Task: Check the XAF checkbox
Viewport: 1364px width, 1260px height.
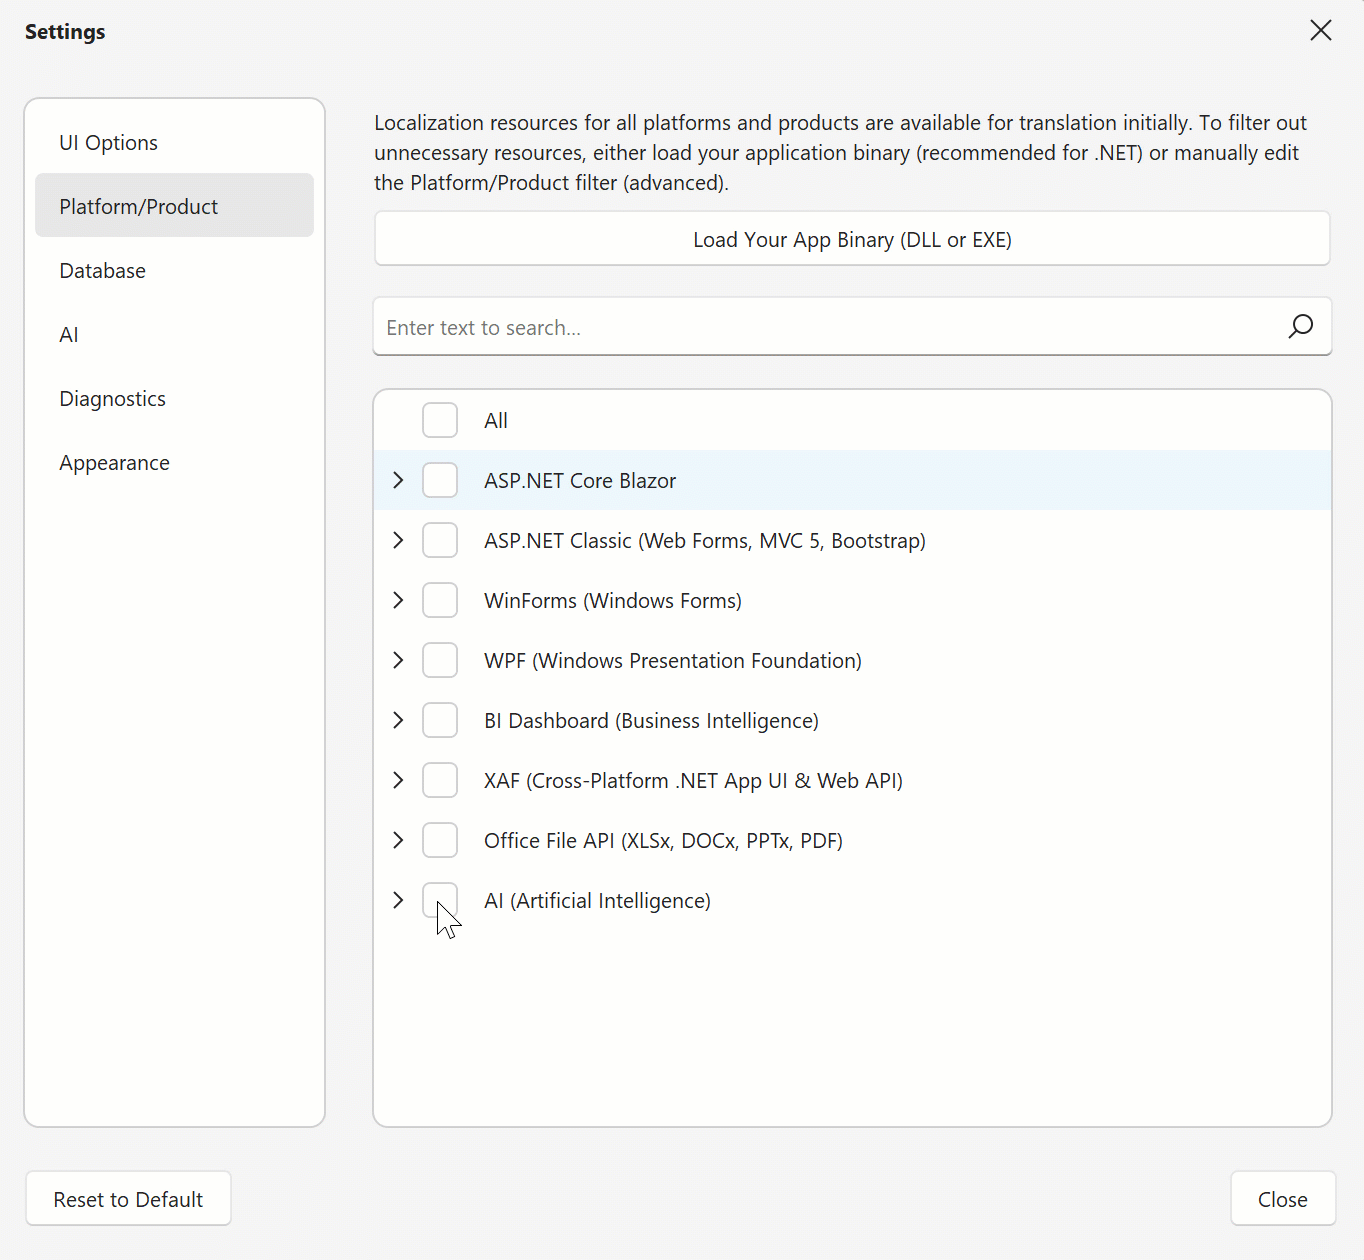Action: (x=440, y=780)
